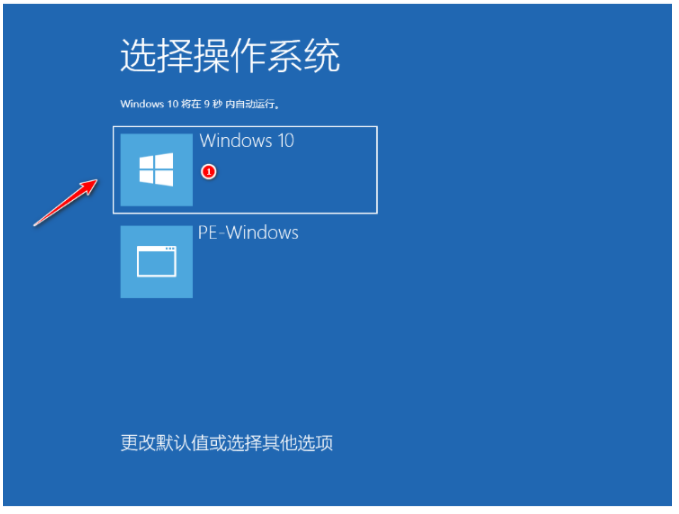
Task: Click the Windows 10 countdown message text
Action: point(200,104)
